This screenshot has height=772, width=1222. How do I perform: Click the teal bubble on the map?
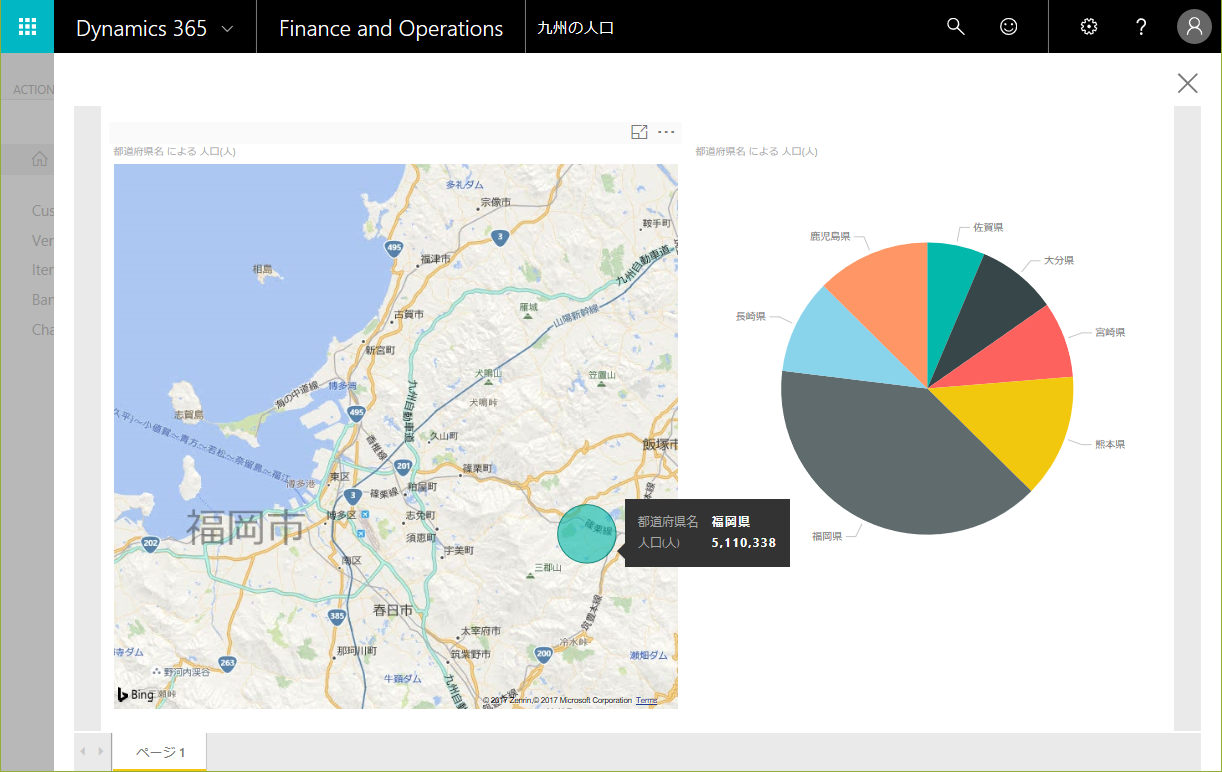click(586, 534)
